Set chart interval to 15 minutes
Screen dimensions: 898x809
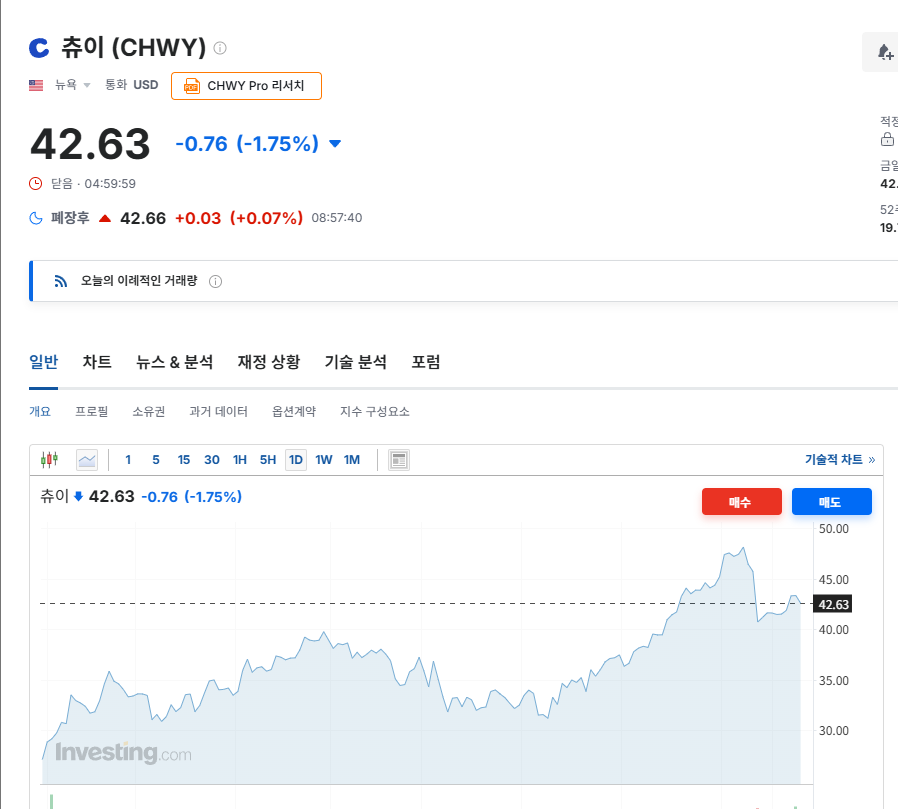click(184, 460)
